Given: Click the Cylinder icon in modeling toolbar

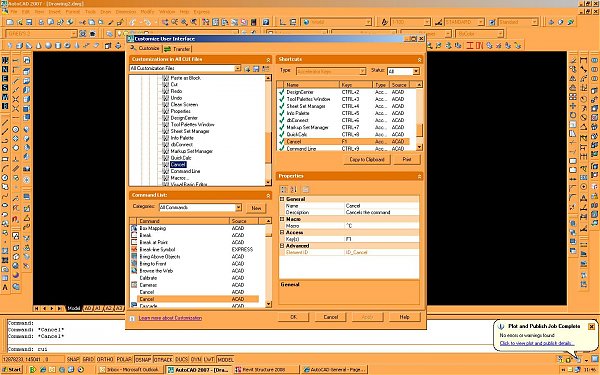Looking at the screenshot, I should (58, 46).
